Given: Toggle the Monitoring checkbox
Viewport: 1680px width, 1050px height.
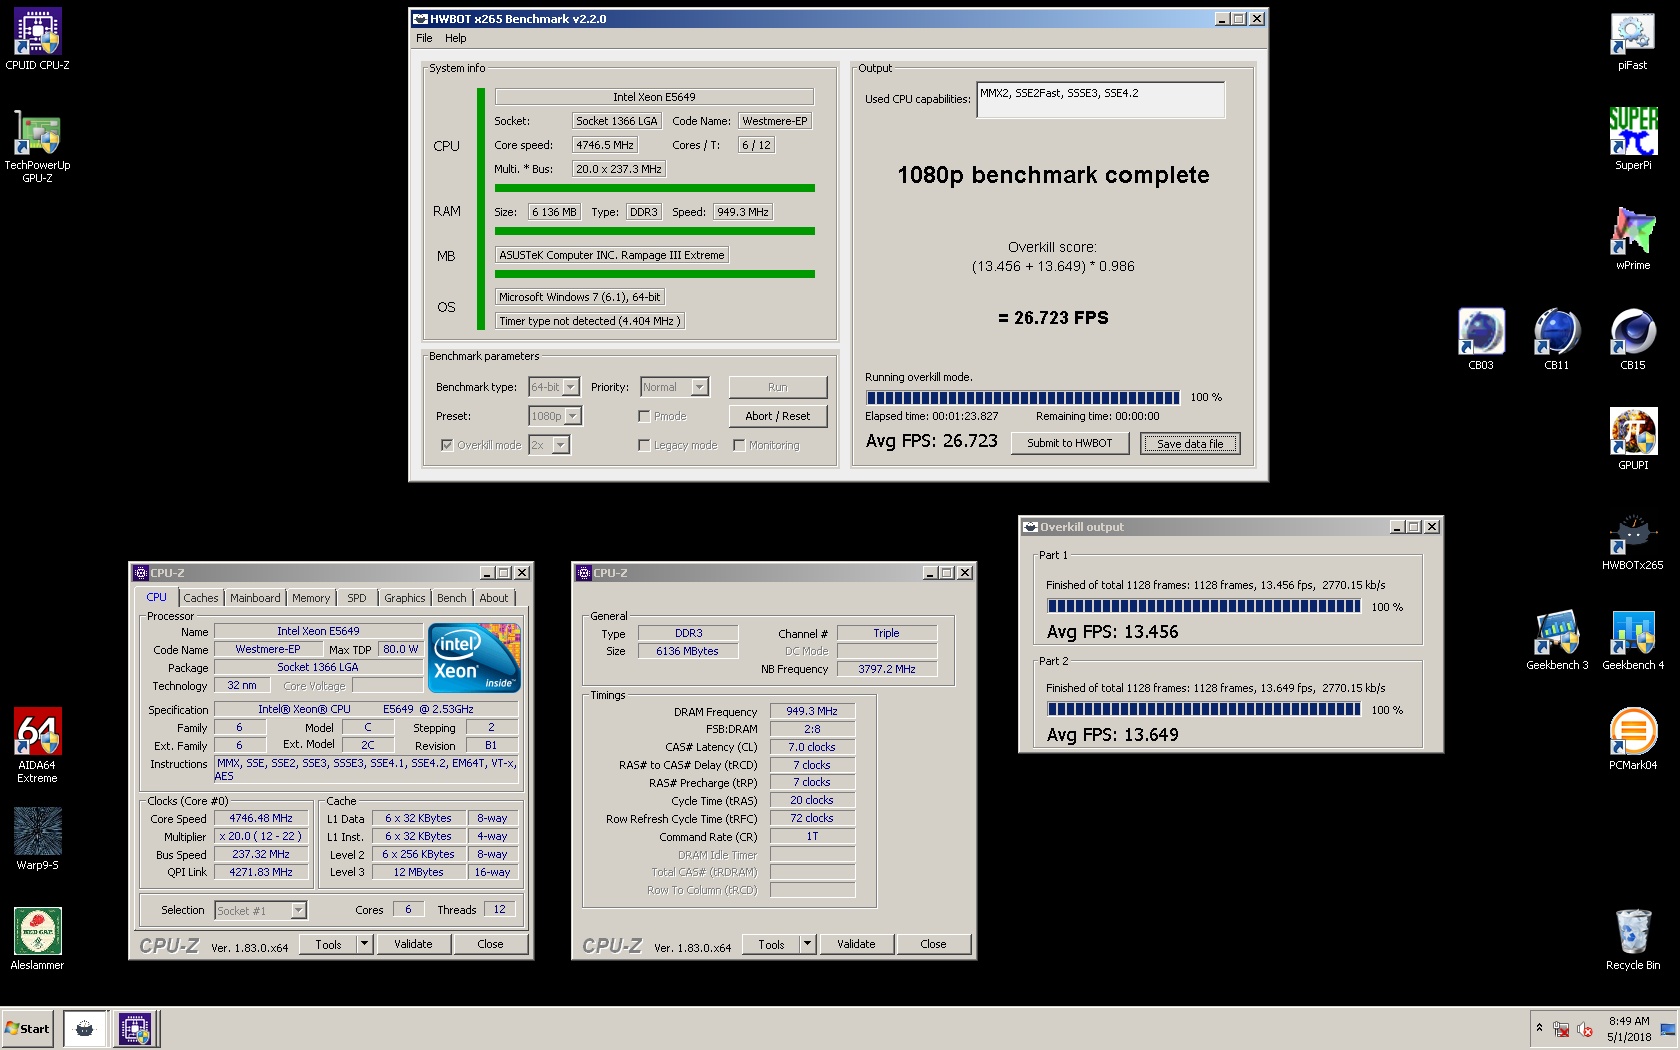Looking at the screenshot, I should tap(739, 445).
